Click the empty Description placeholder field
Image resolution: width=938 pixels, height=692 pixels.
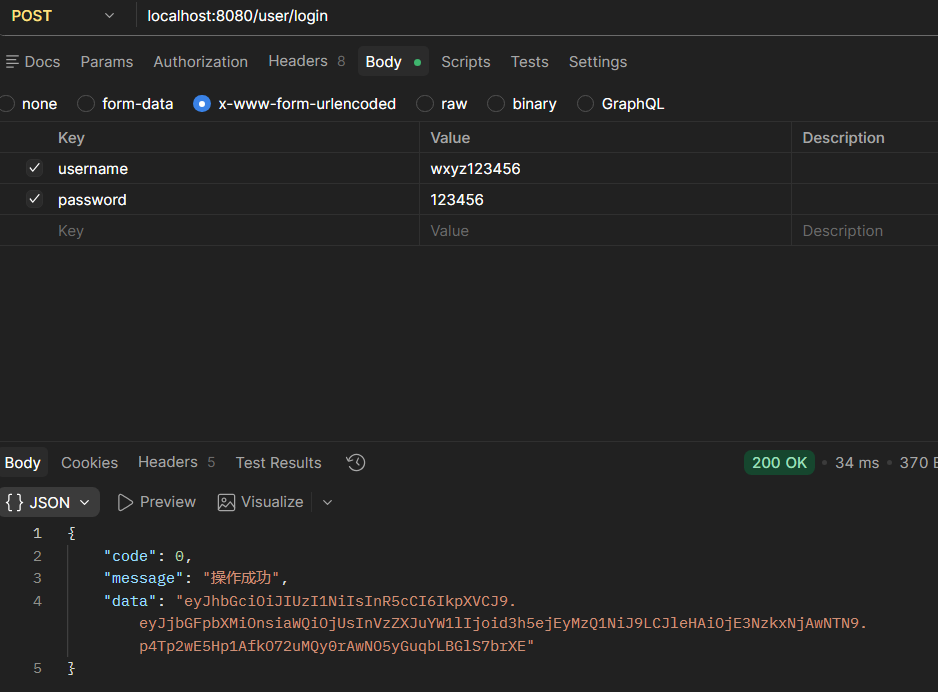864,231
